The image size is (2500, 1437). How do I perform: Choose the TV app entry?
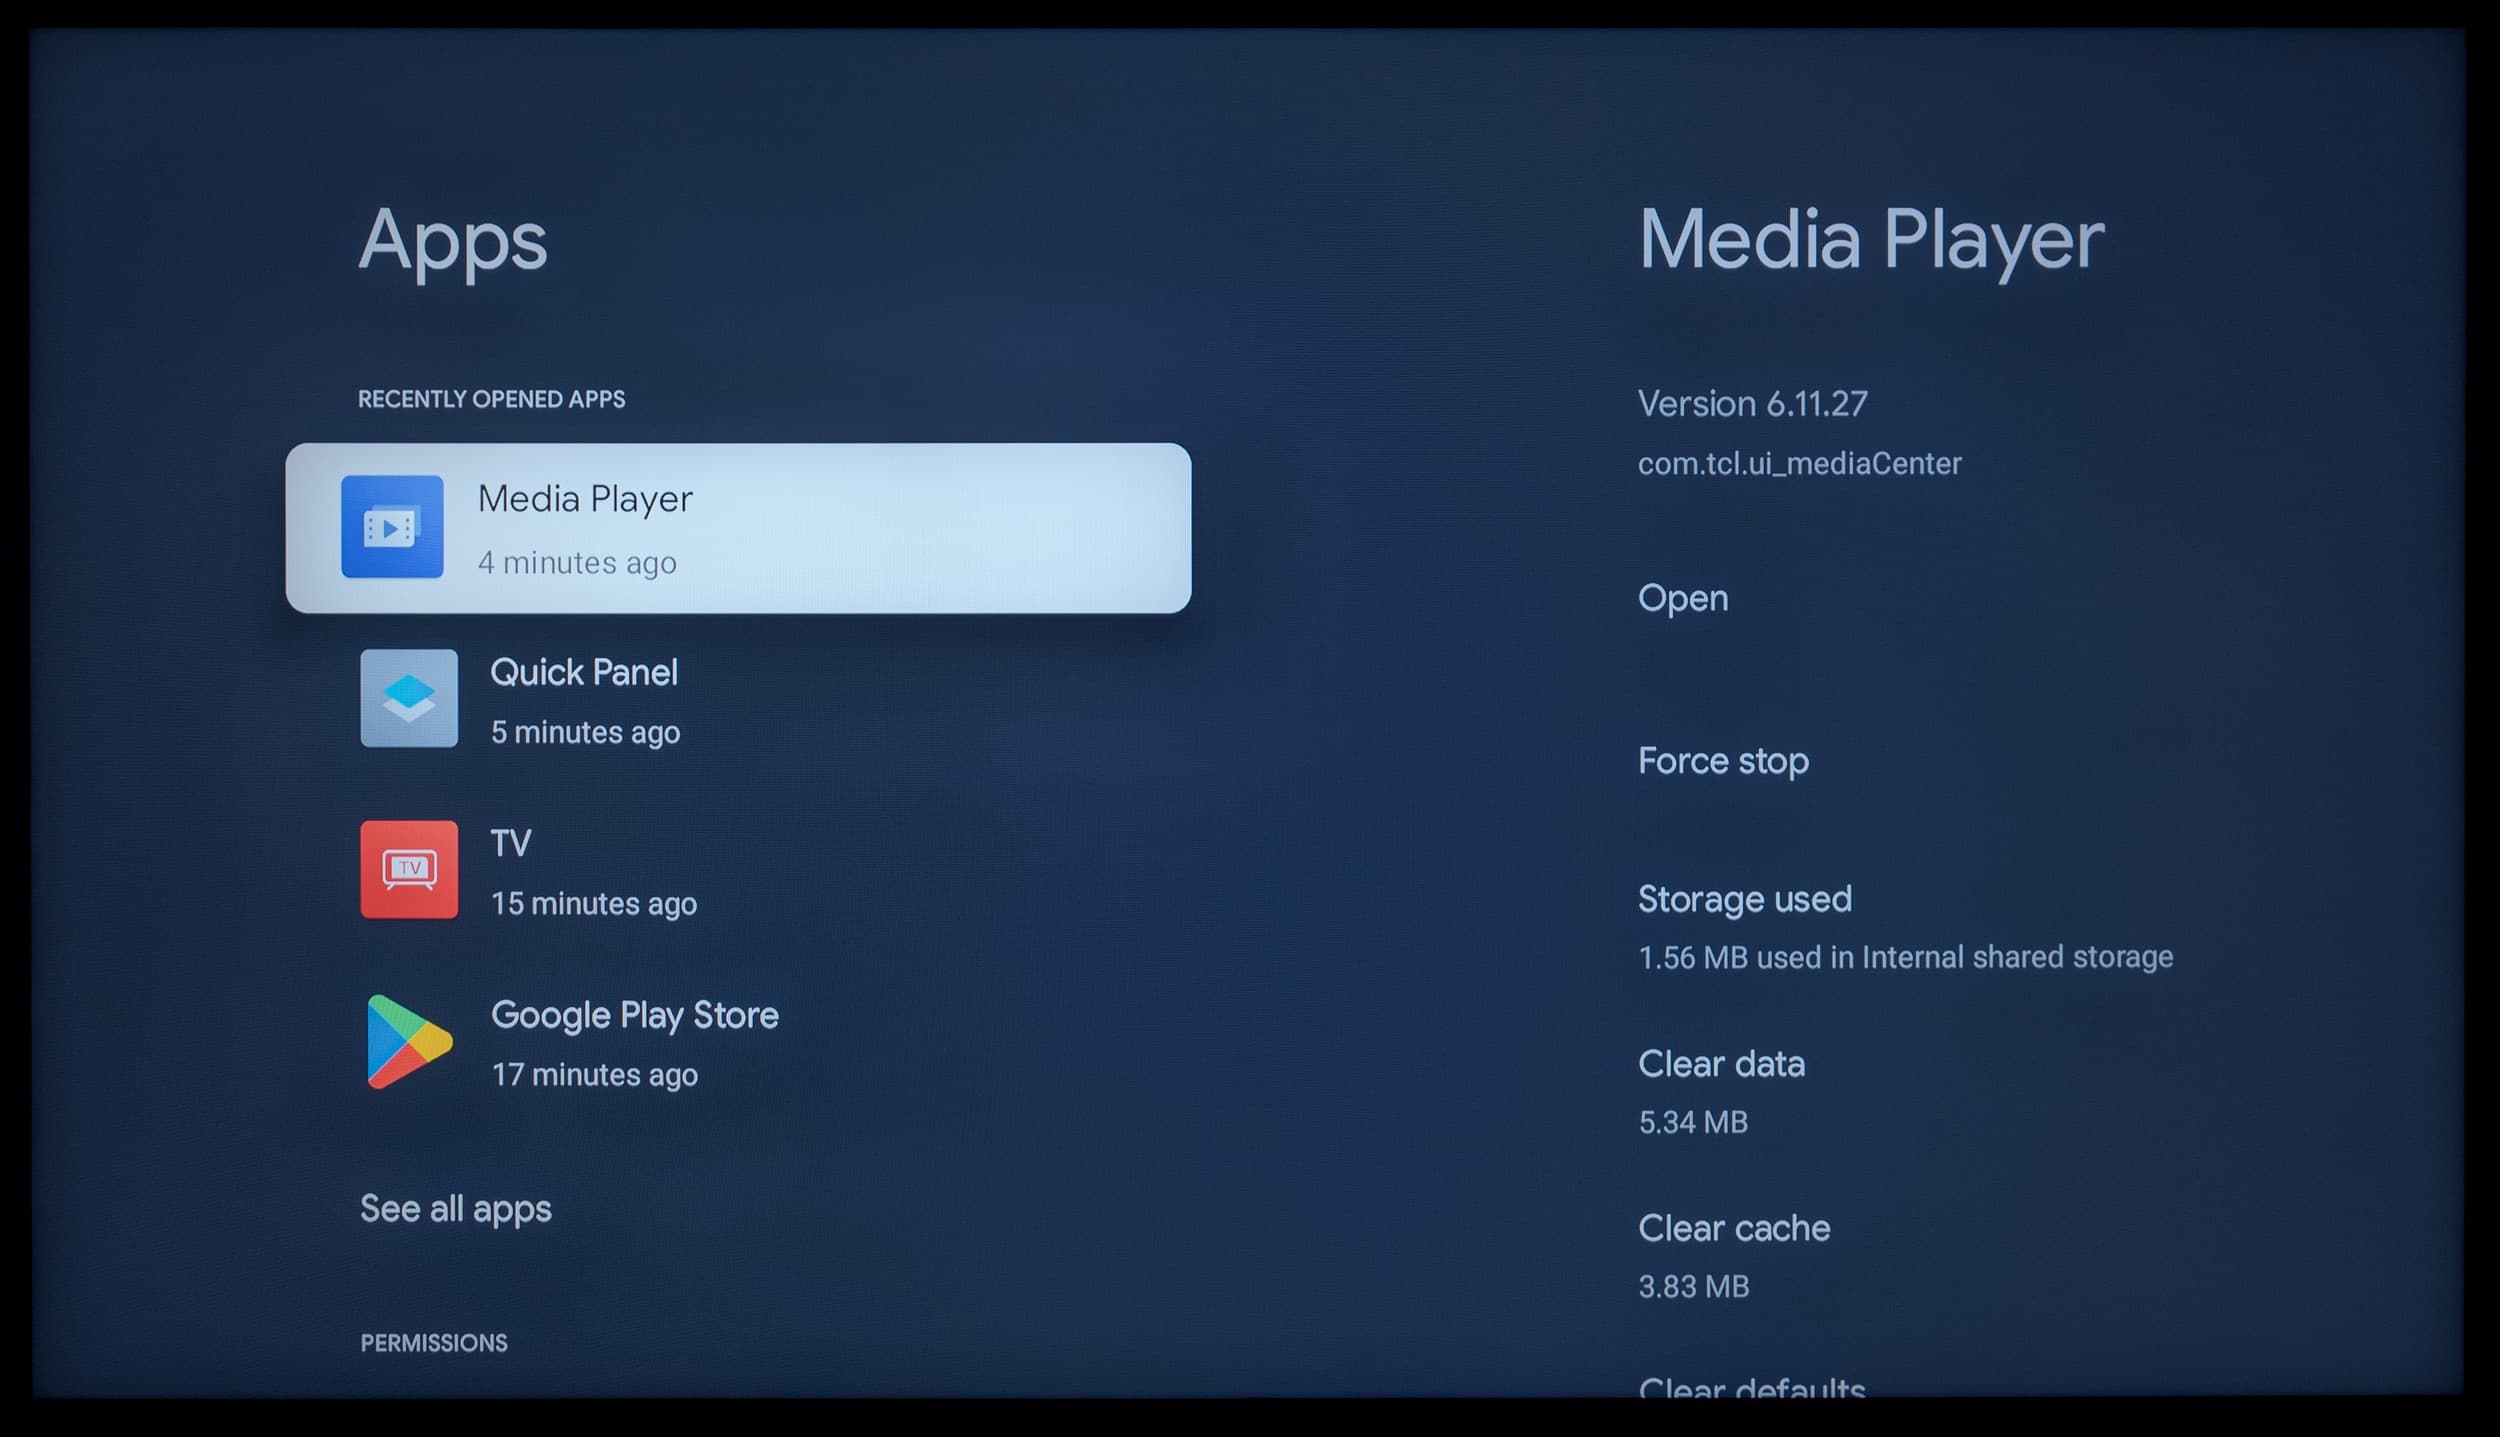pyautogui.click(x=592, y=871)
